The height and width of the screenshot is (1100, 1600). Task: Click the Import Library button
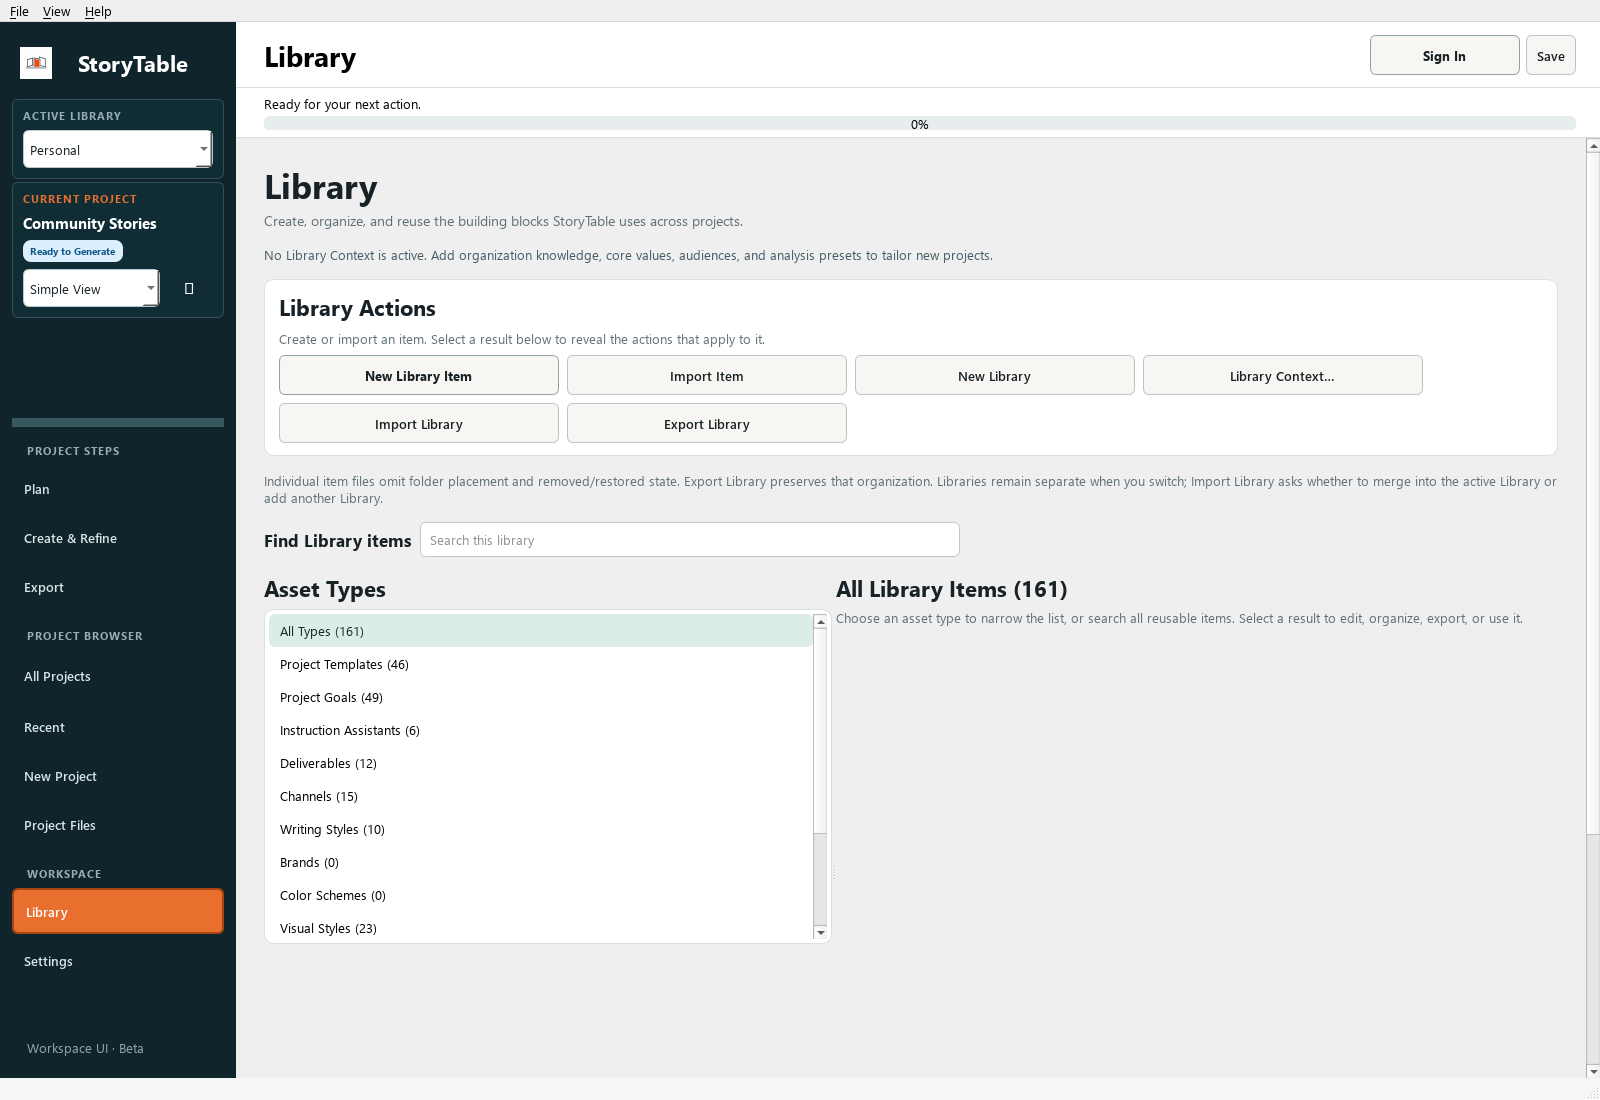[x=418, y=424]
